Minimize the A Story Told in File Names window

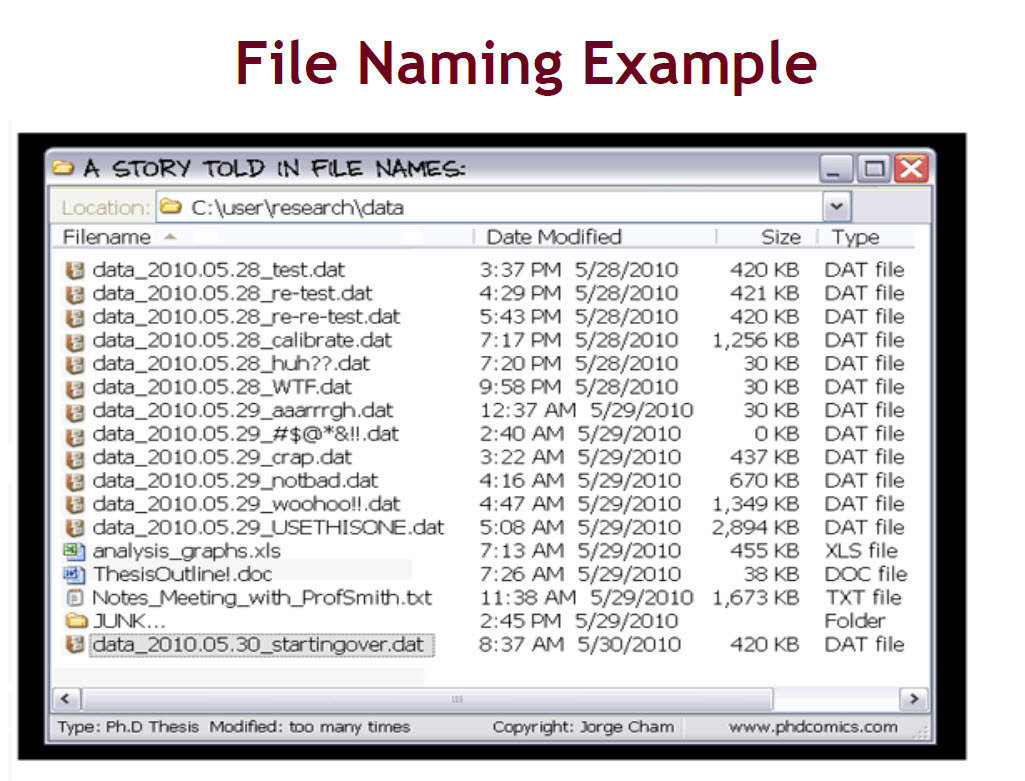[x=835, y=169]
